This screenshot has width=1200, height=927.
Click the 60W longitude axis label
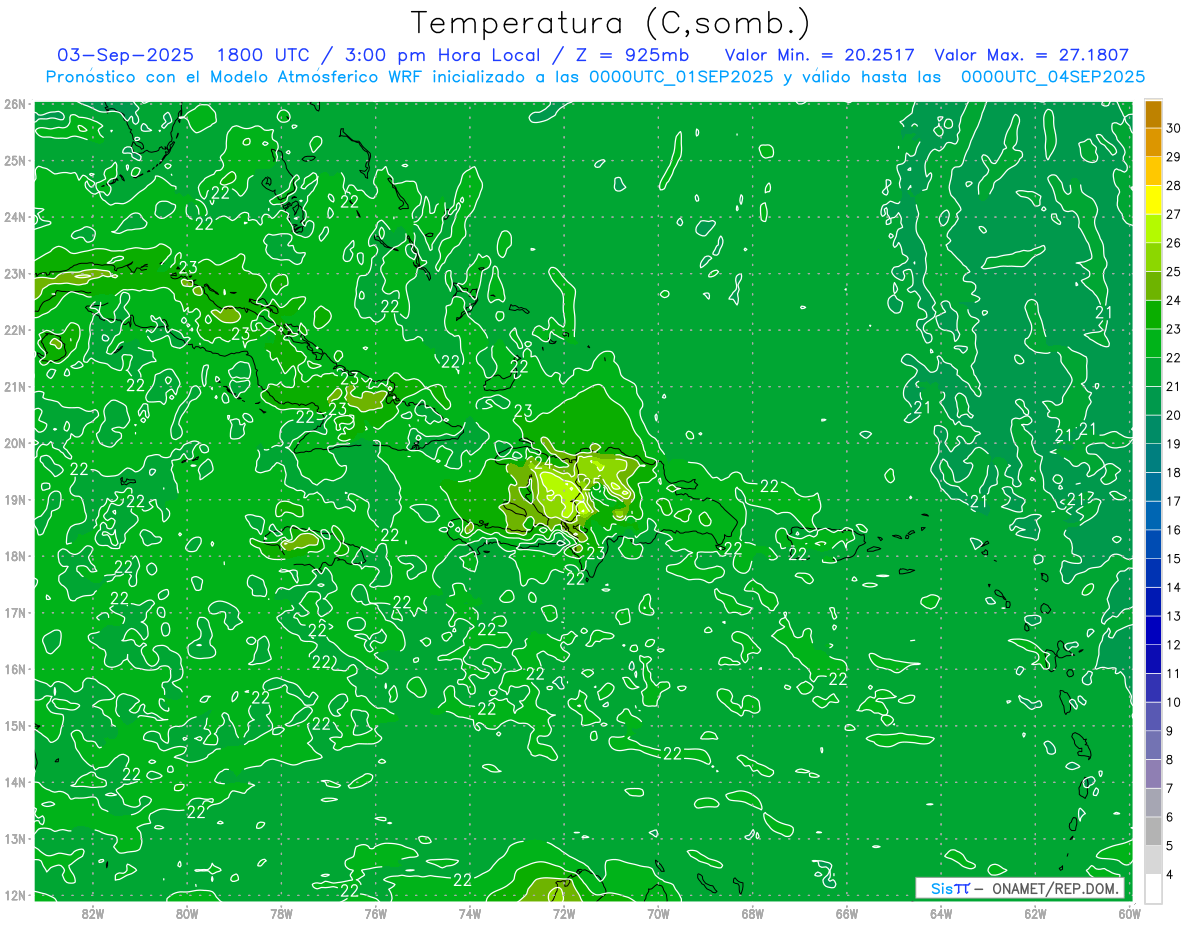point(1129,913)
